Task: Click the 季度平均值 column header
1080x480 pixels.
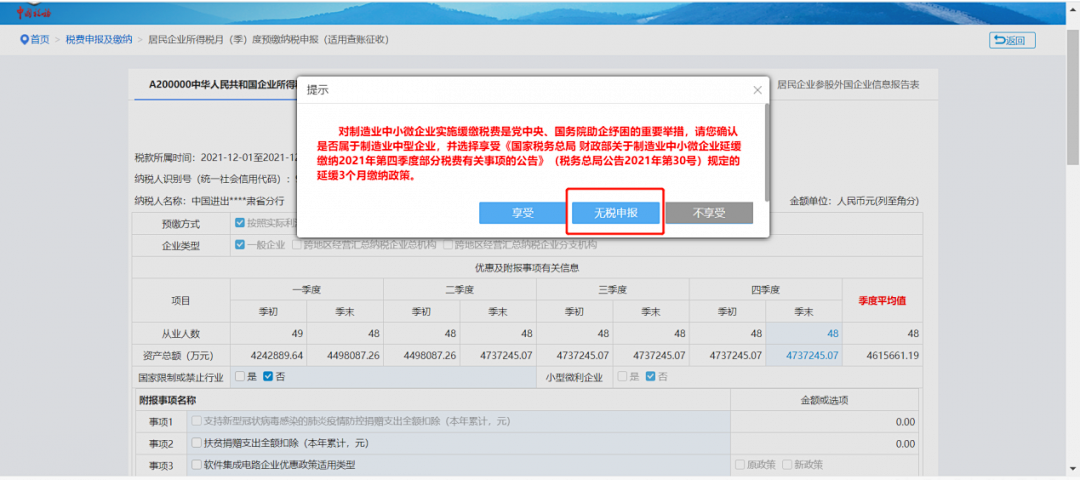Action: 881,301
